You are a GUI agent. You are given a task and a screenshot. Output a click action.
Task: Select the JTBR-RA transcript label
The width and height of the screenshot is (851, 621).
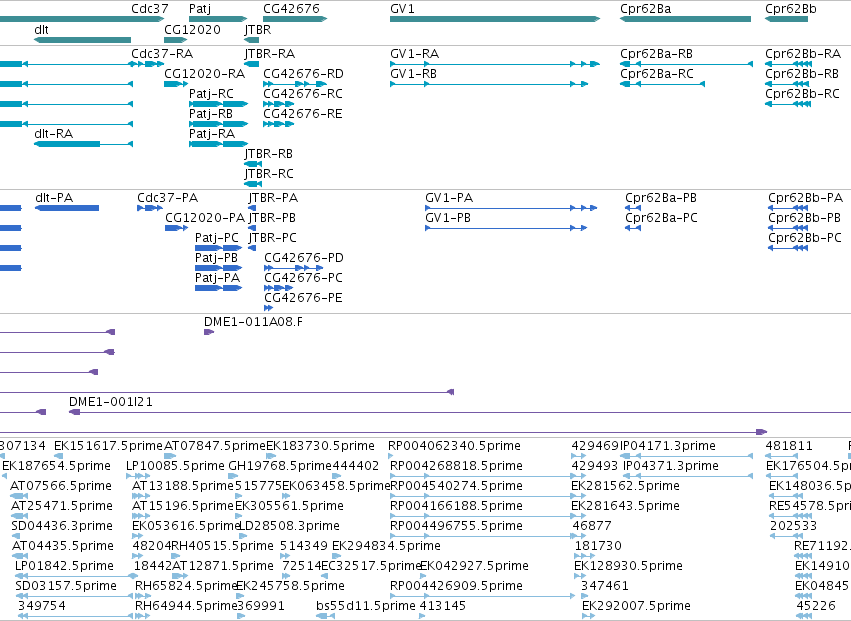pos(270,54)
